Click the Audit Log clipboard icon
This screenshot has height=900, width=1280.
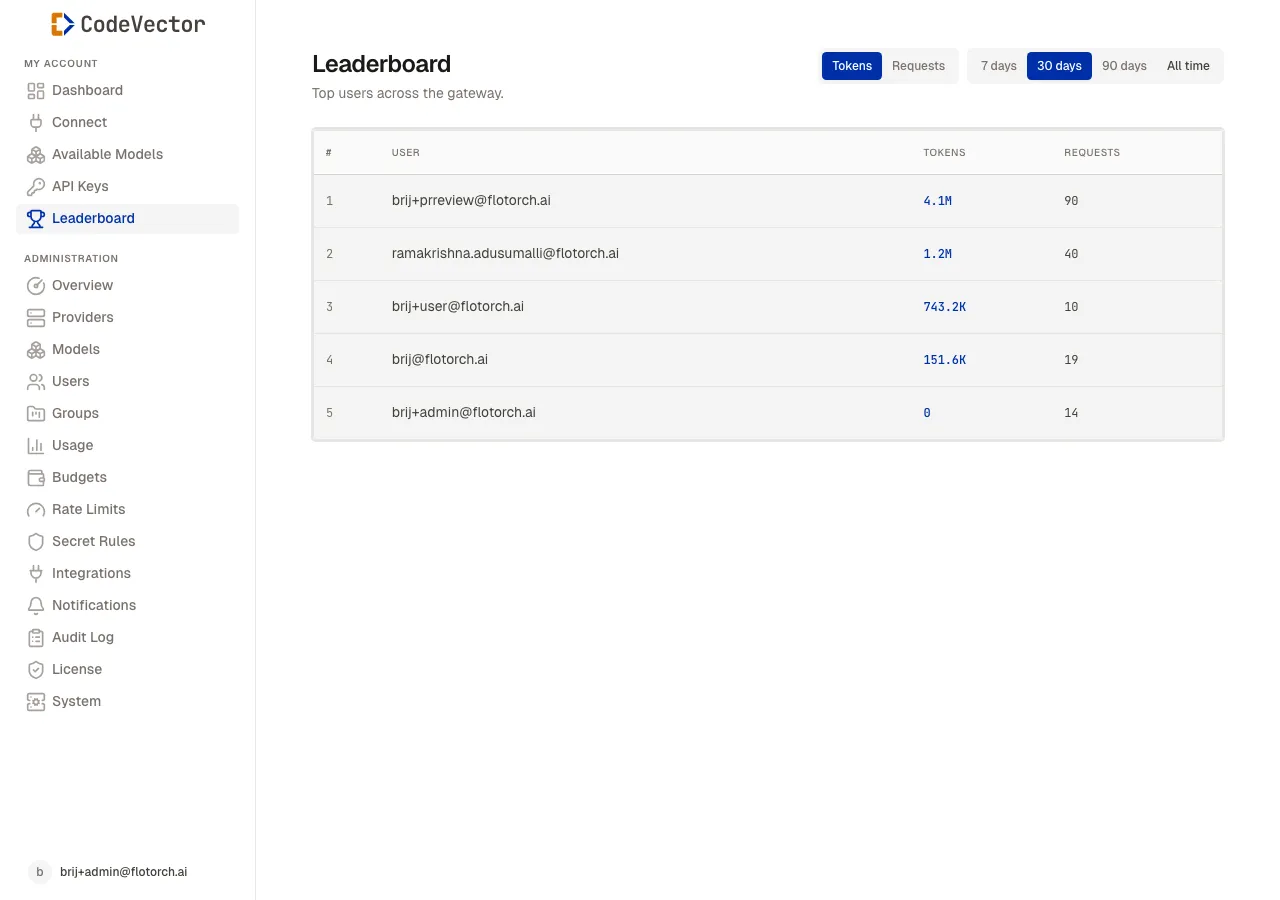coord(36,637)
